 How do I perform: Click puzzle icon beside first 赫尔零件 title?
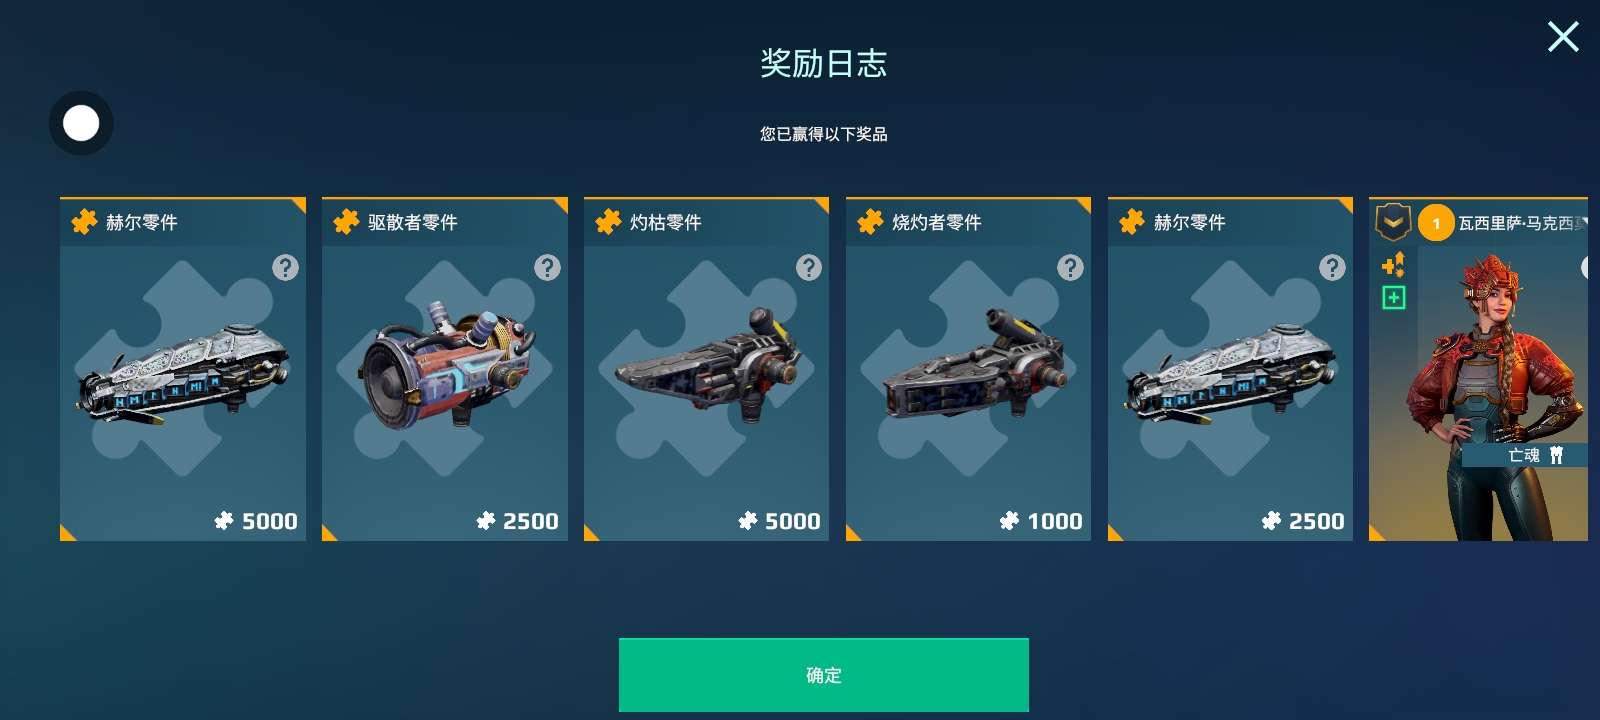[x=84, y=222]
